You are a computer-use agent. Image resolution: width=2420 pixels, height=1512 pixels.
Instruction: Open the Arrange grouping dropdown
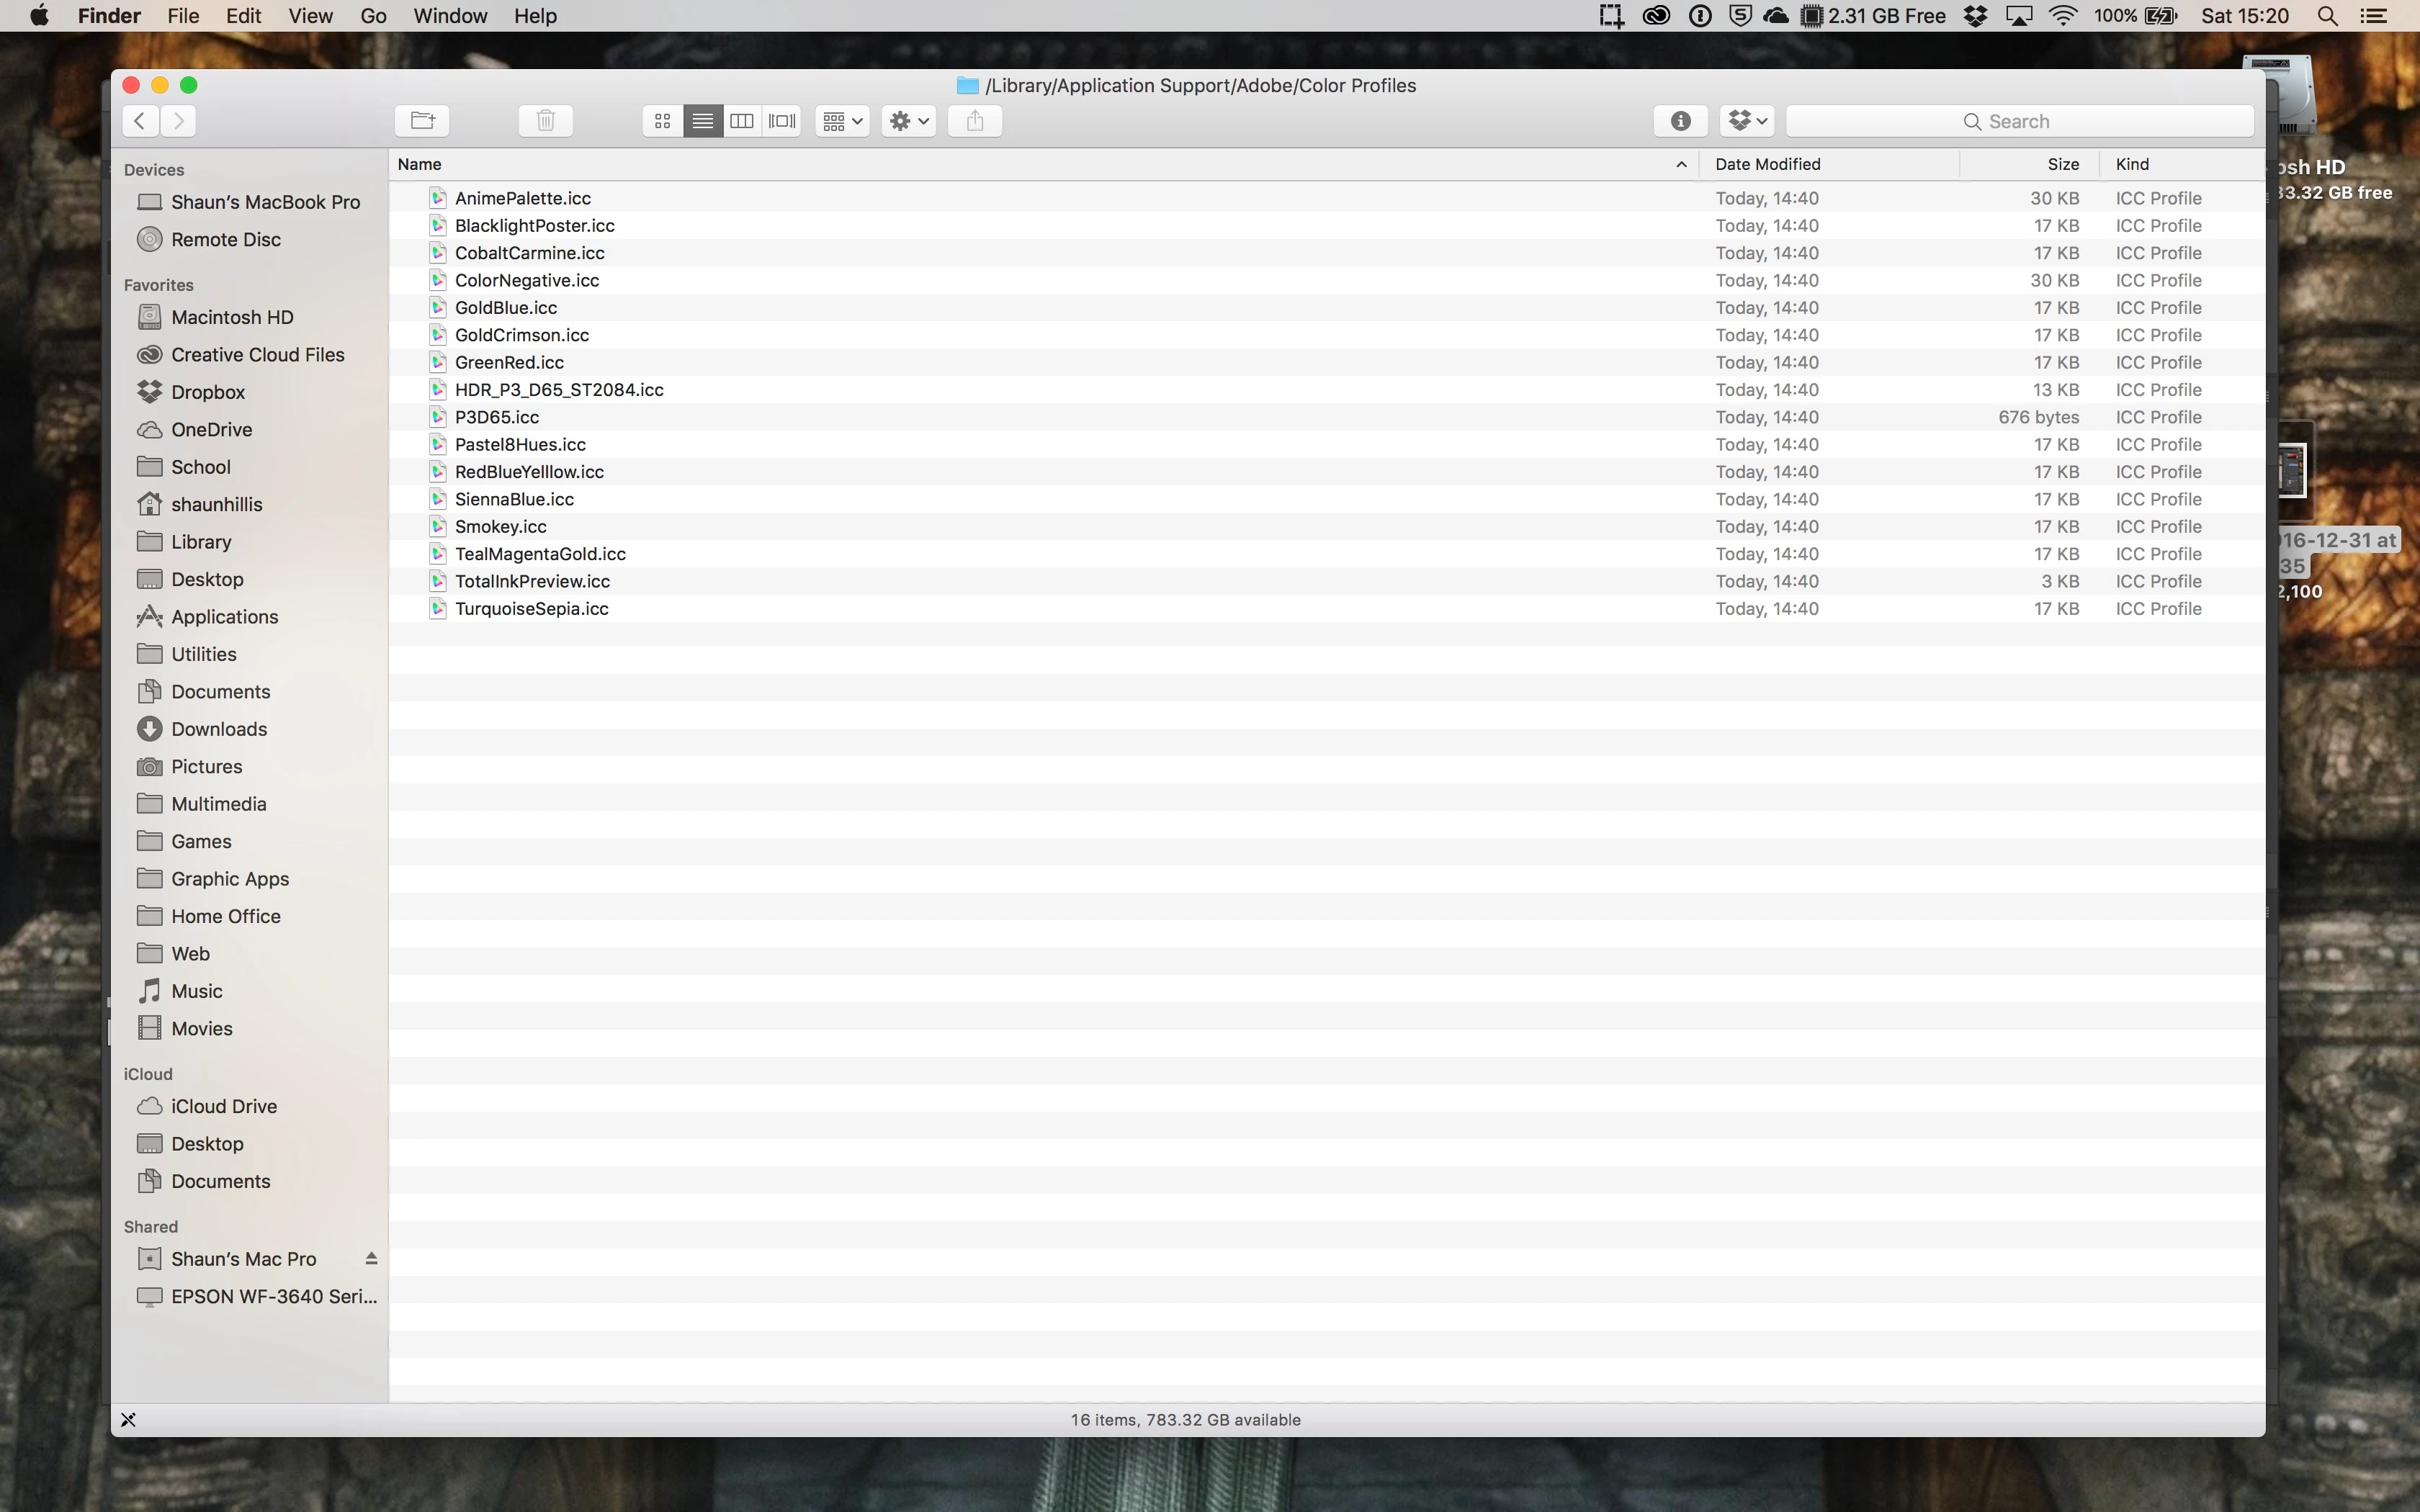(842, 121)
